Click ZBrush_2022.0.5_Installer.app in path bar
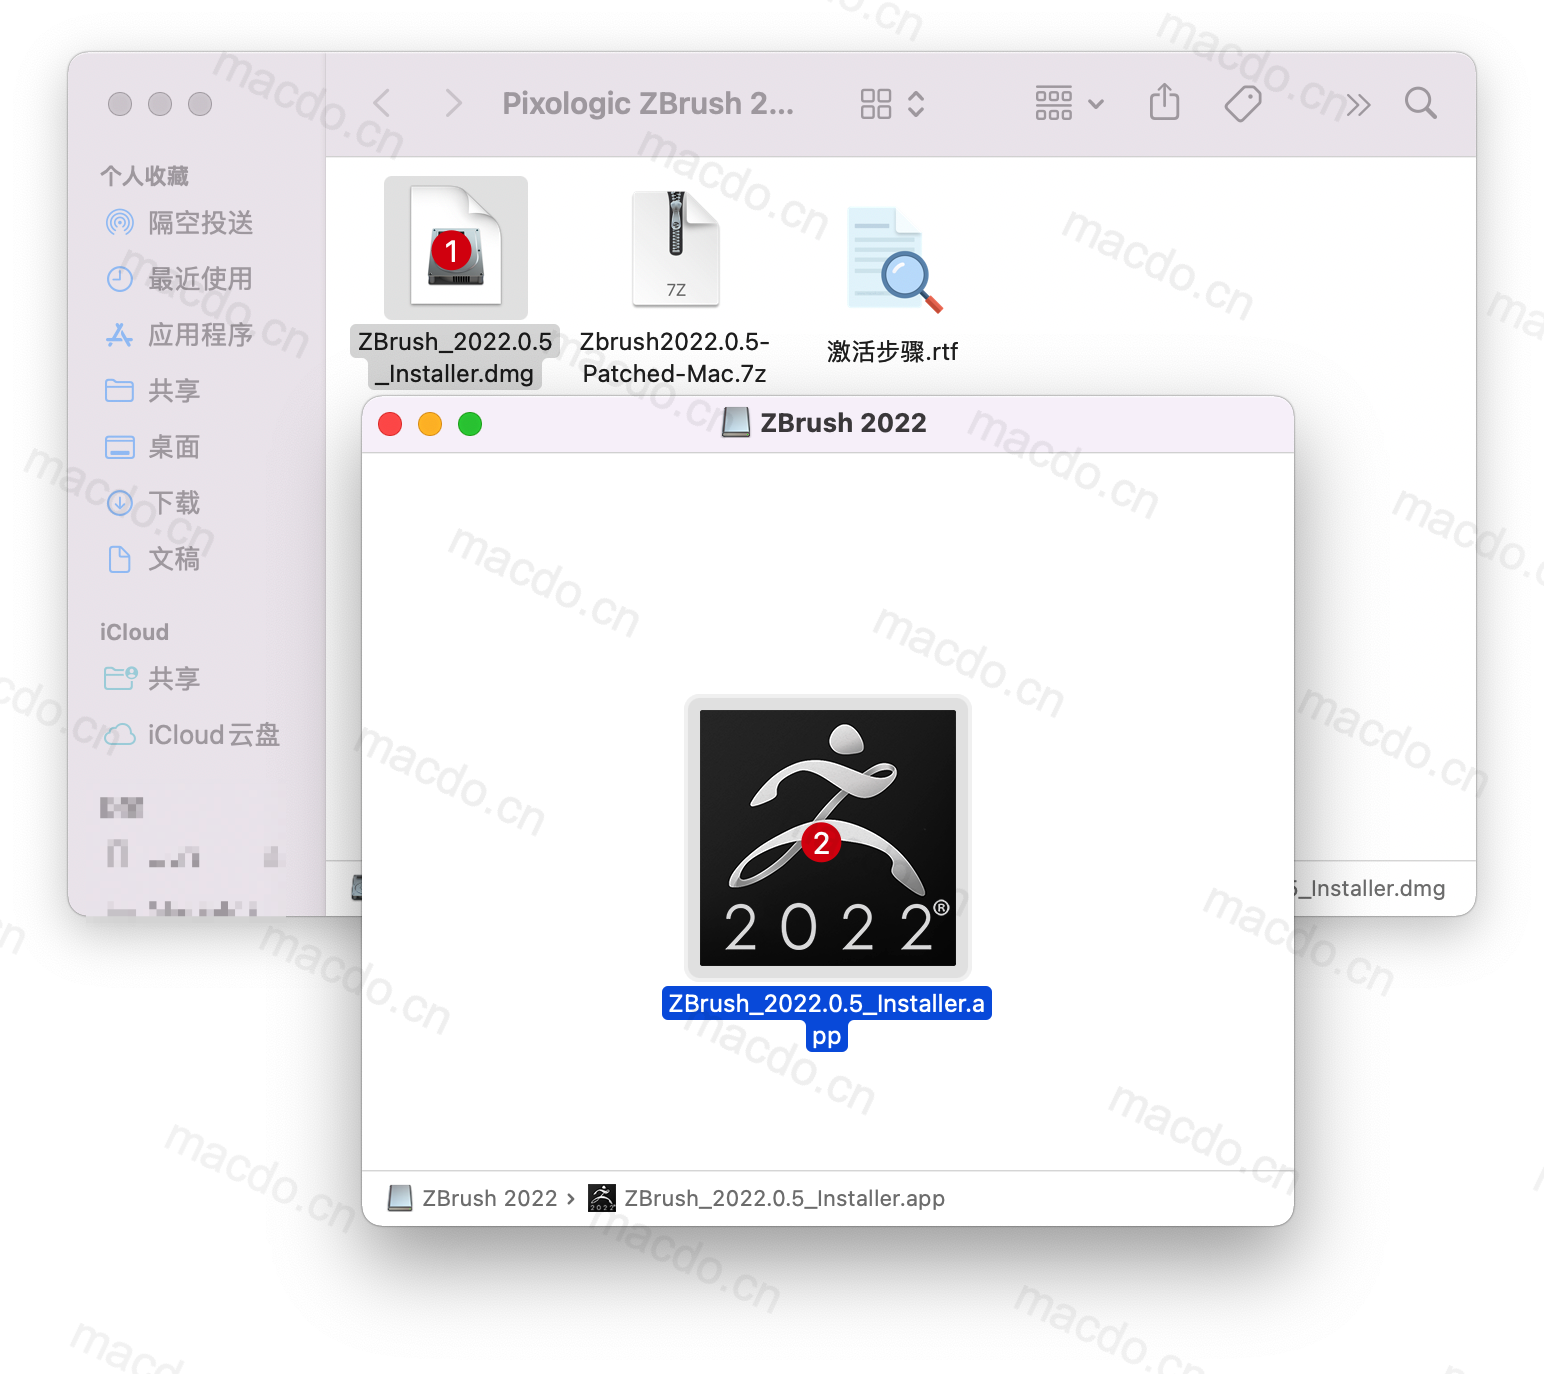1544x1374 pixels. (x=783, y=1198)
